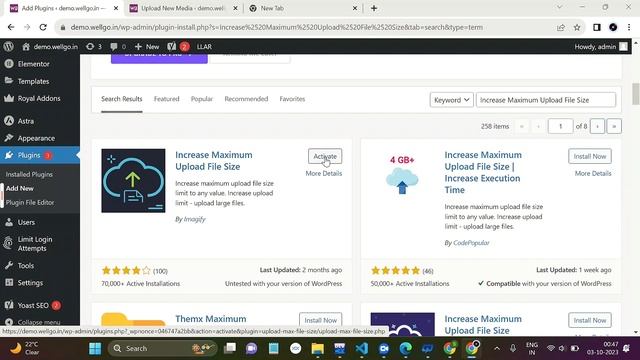Open File Explorer from the taskbar
640x360 pixels.
pos(318,348)
